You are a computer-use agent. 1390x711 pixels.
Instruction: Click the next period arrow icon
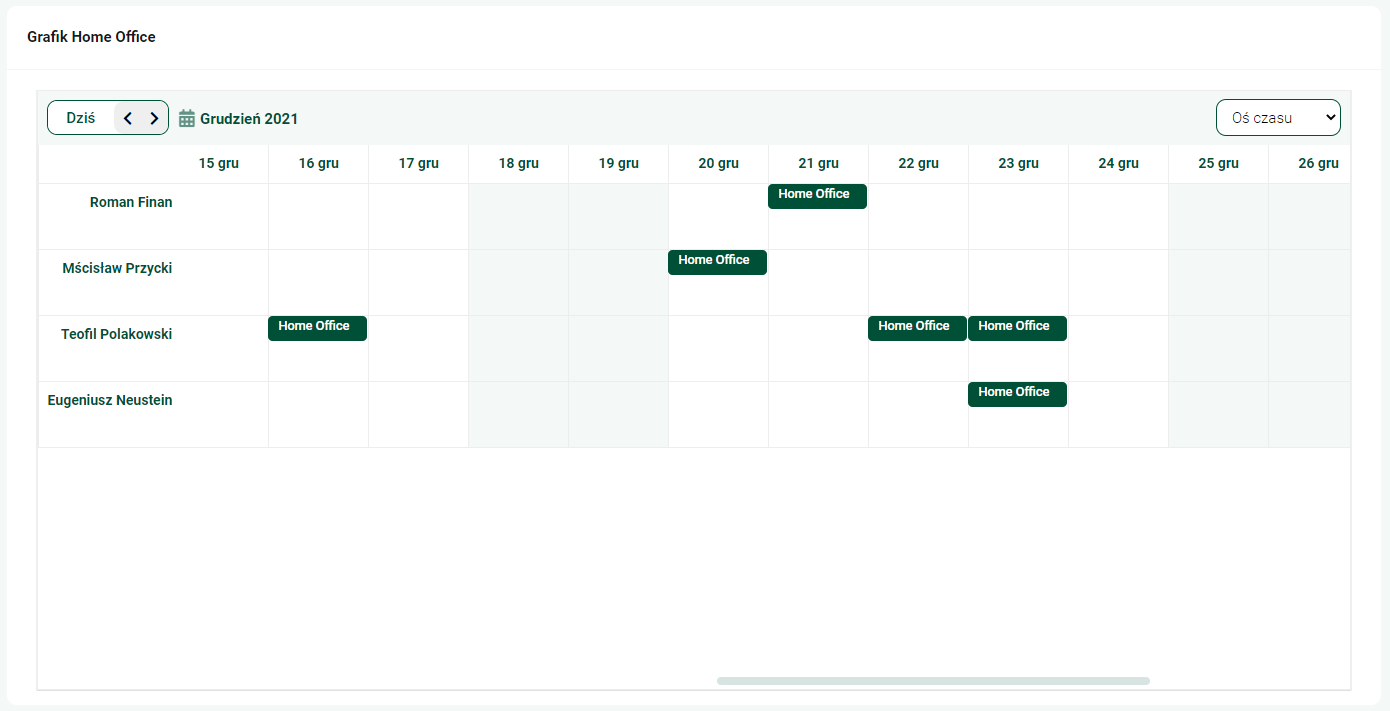(x=154, y=118)
